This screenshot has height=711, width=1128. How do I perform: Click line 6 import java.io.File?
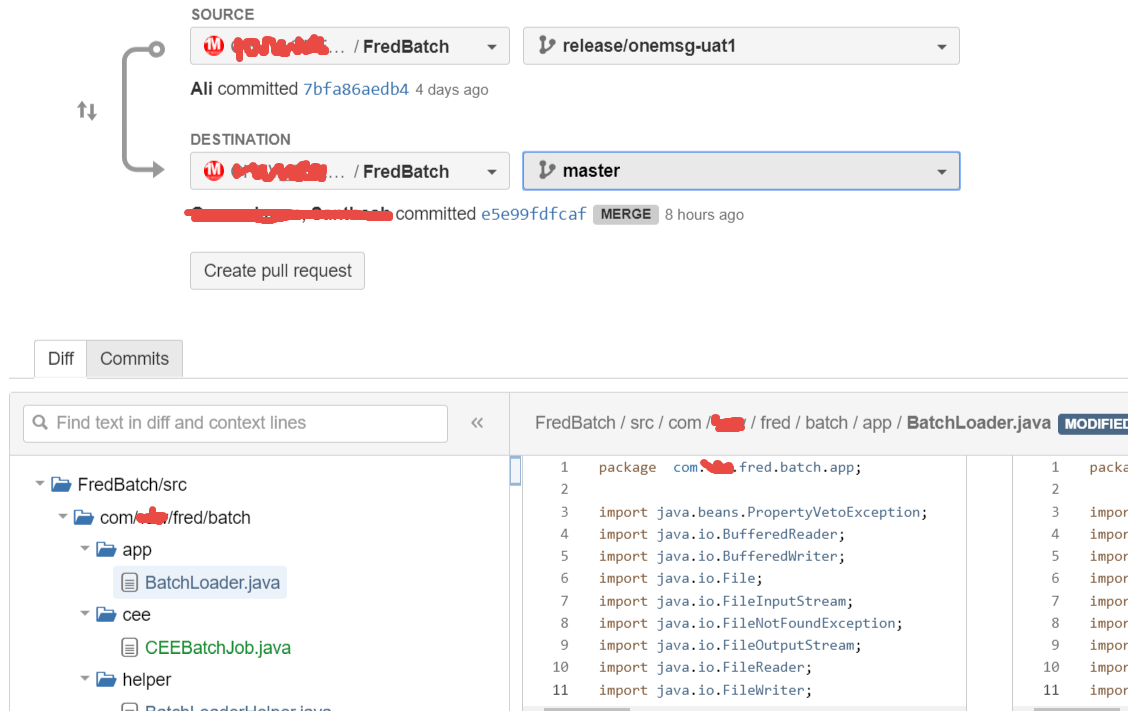pos(681,579)
